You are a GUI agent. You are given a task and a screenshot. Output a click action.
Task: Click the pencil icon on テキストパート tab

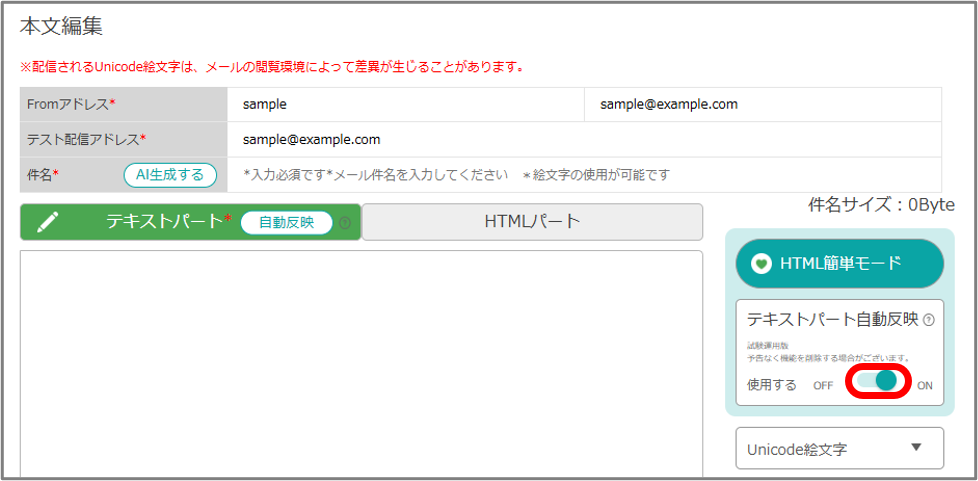pyautogui.click(x=48, y=222)
